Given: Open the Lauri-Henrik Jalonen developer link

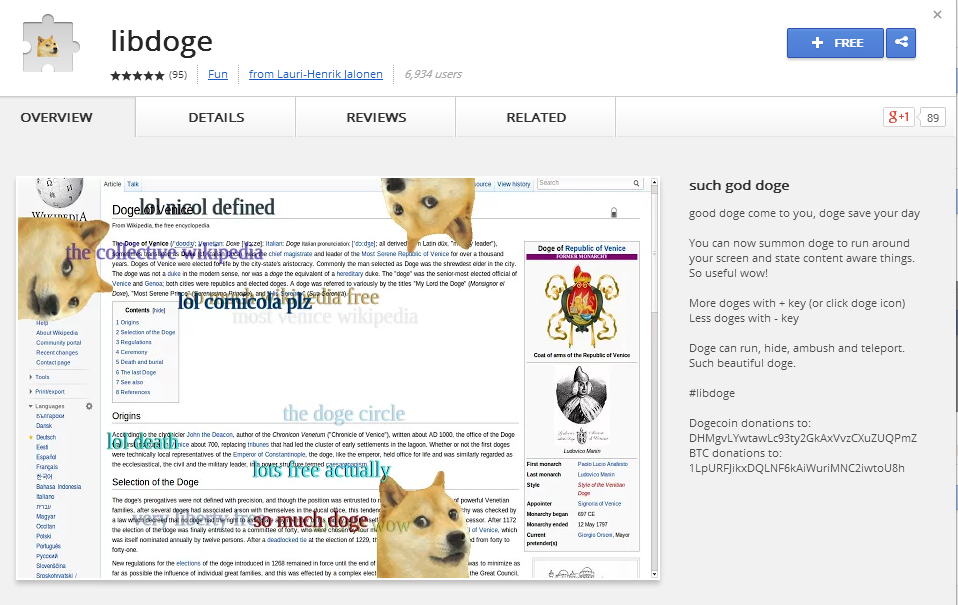Looking at the screenshot, I should 316,74.
